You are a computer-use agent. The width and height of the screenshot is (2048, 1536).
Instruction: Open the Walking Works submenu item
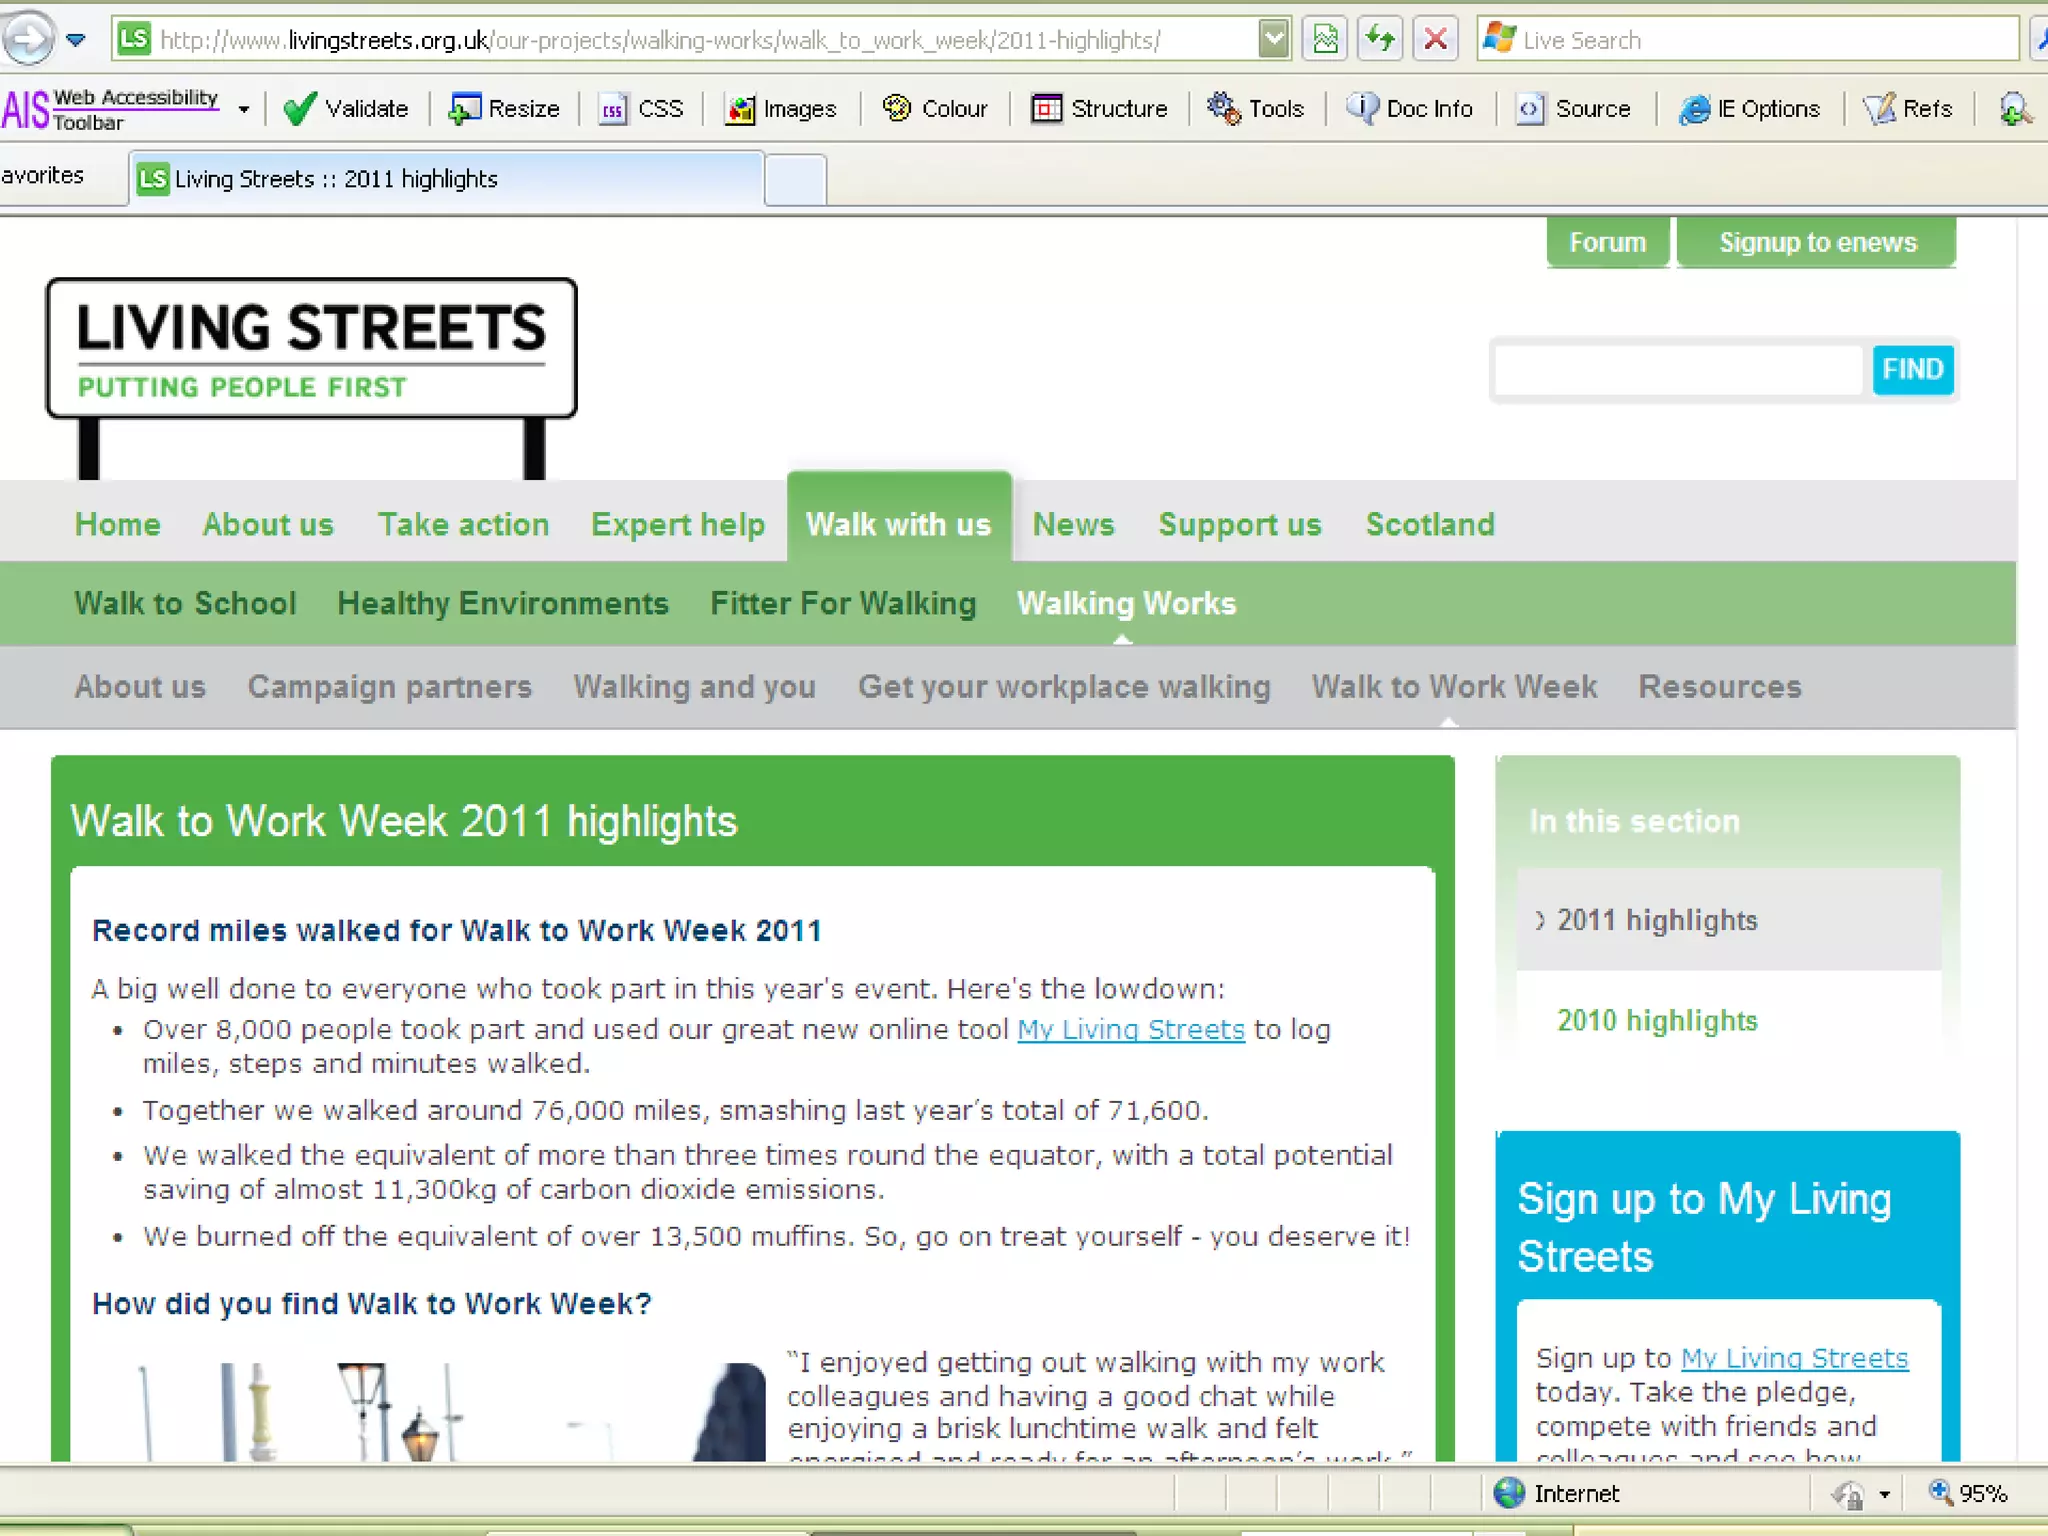1126,603
